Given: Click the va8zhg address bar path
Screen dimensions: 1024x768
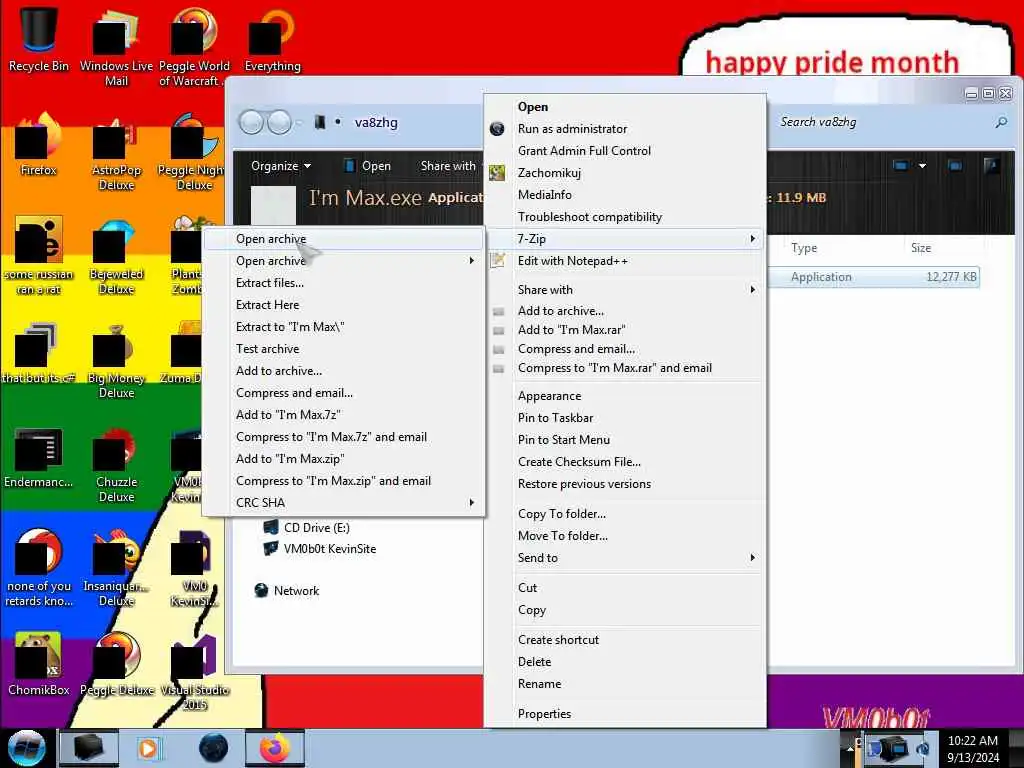Looking at the screenshot, I should [x=376, y=122].
